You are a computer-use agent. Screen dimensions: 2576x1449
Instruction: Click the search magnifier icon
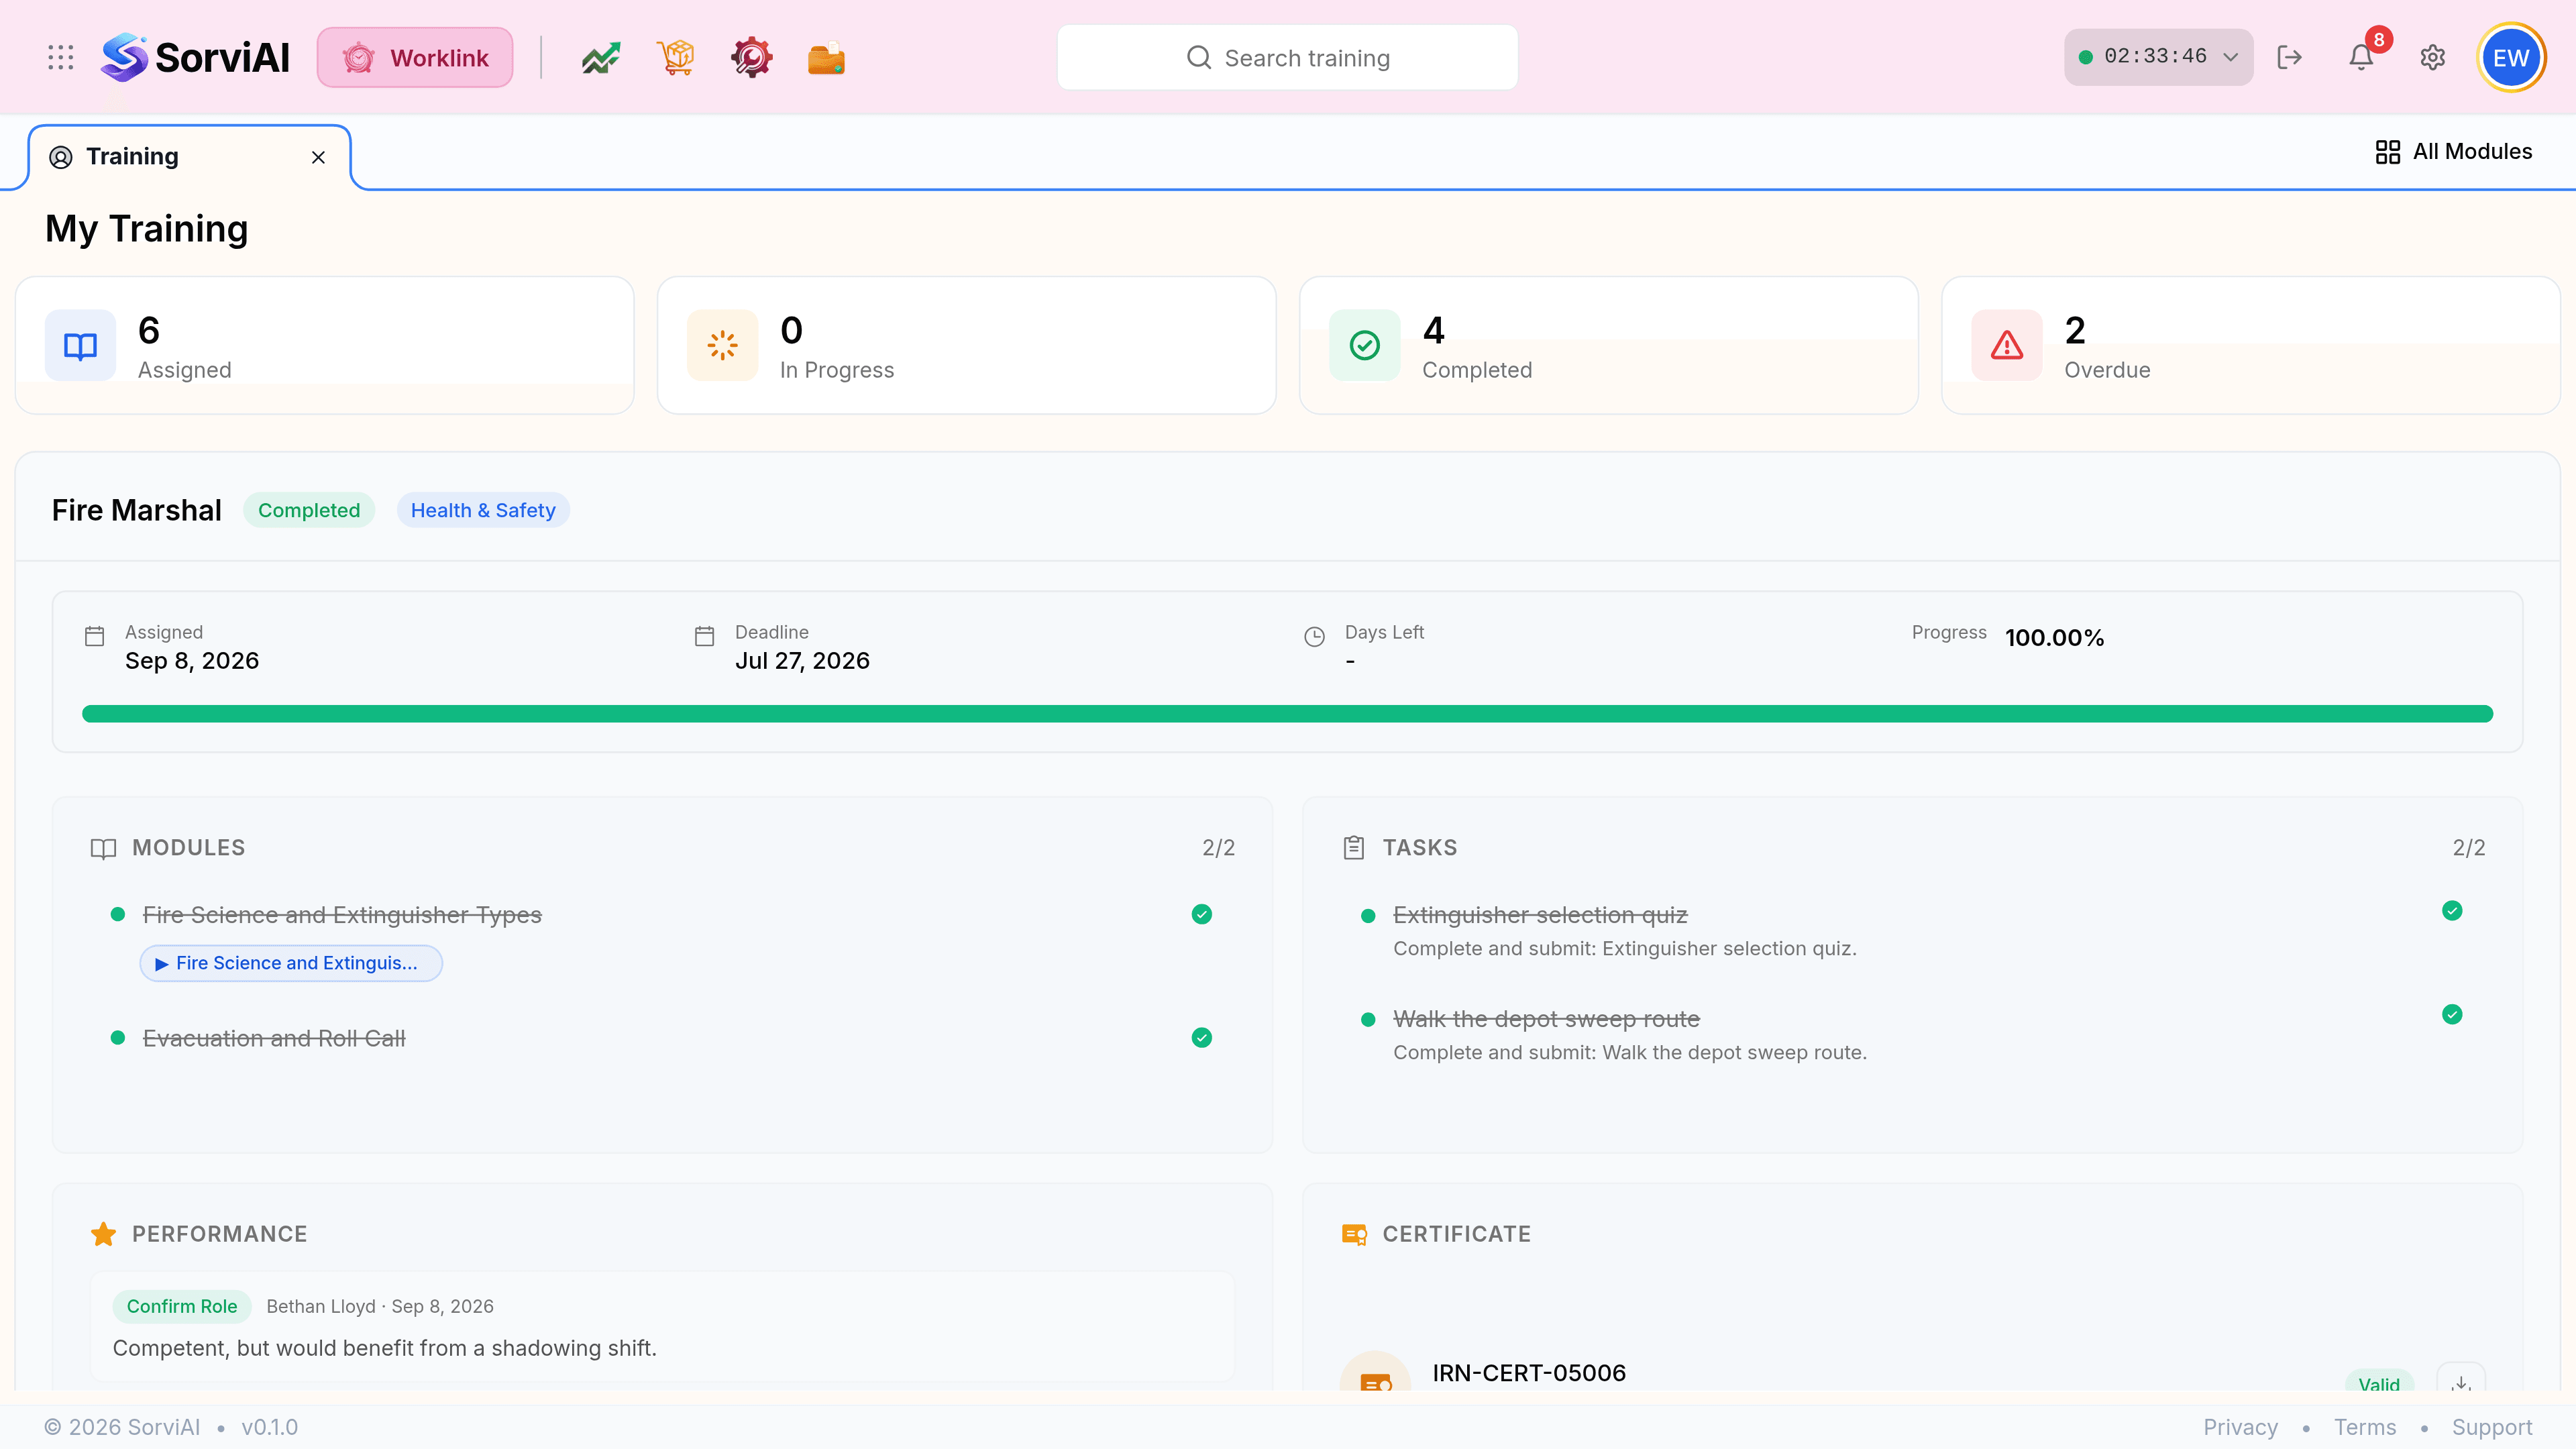(1198, 57)
